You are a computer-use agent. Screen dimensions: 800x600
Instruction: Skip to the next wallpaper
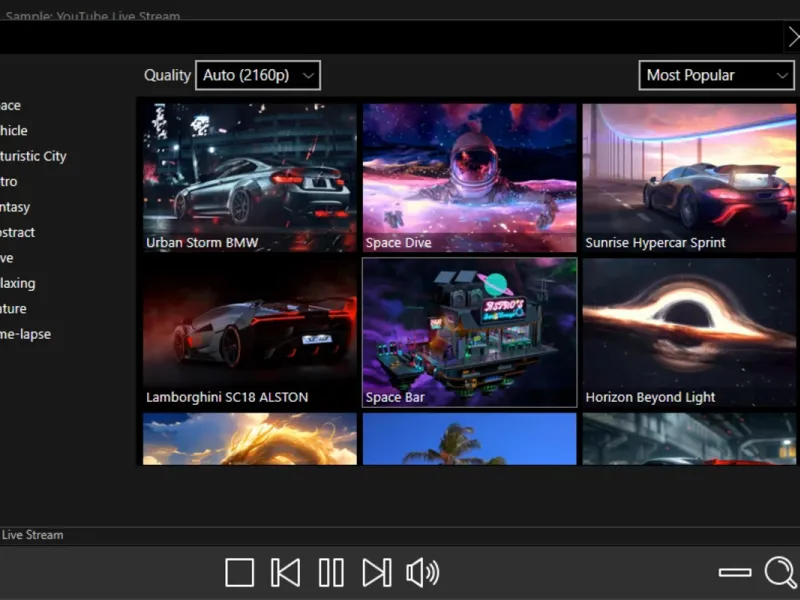(x=377, y=572)
